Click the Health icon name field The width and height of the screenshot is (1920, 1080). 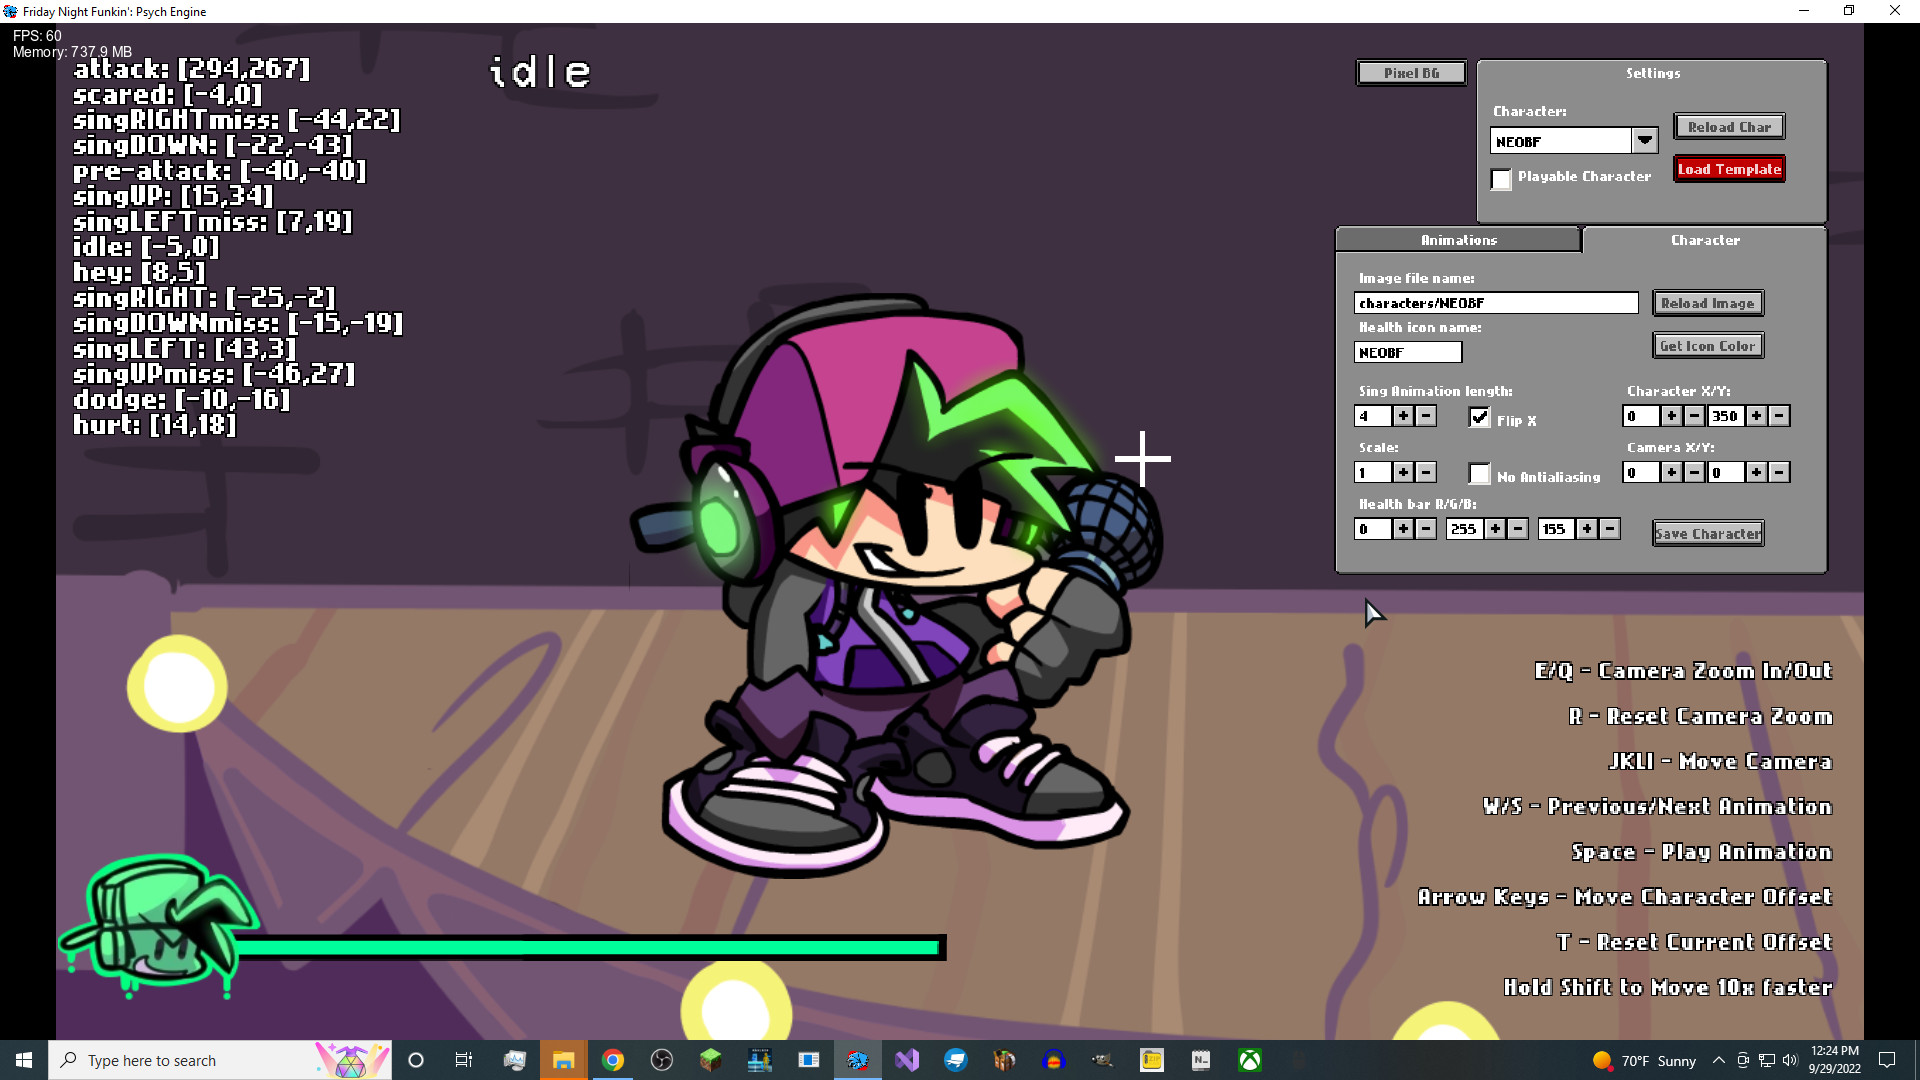pos(1407,352)
